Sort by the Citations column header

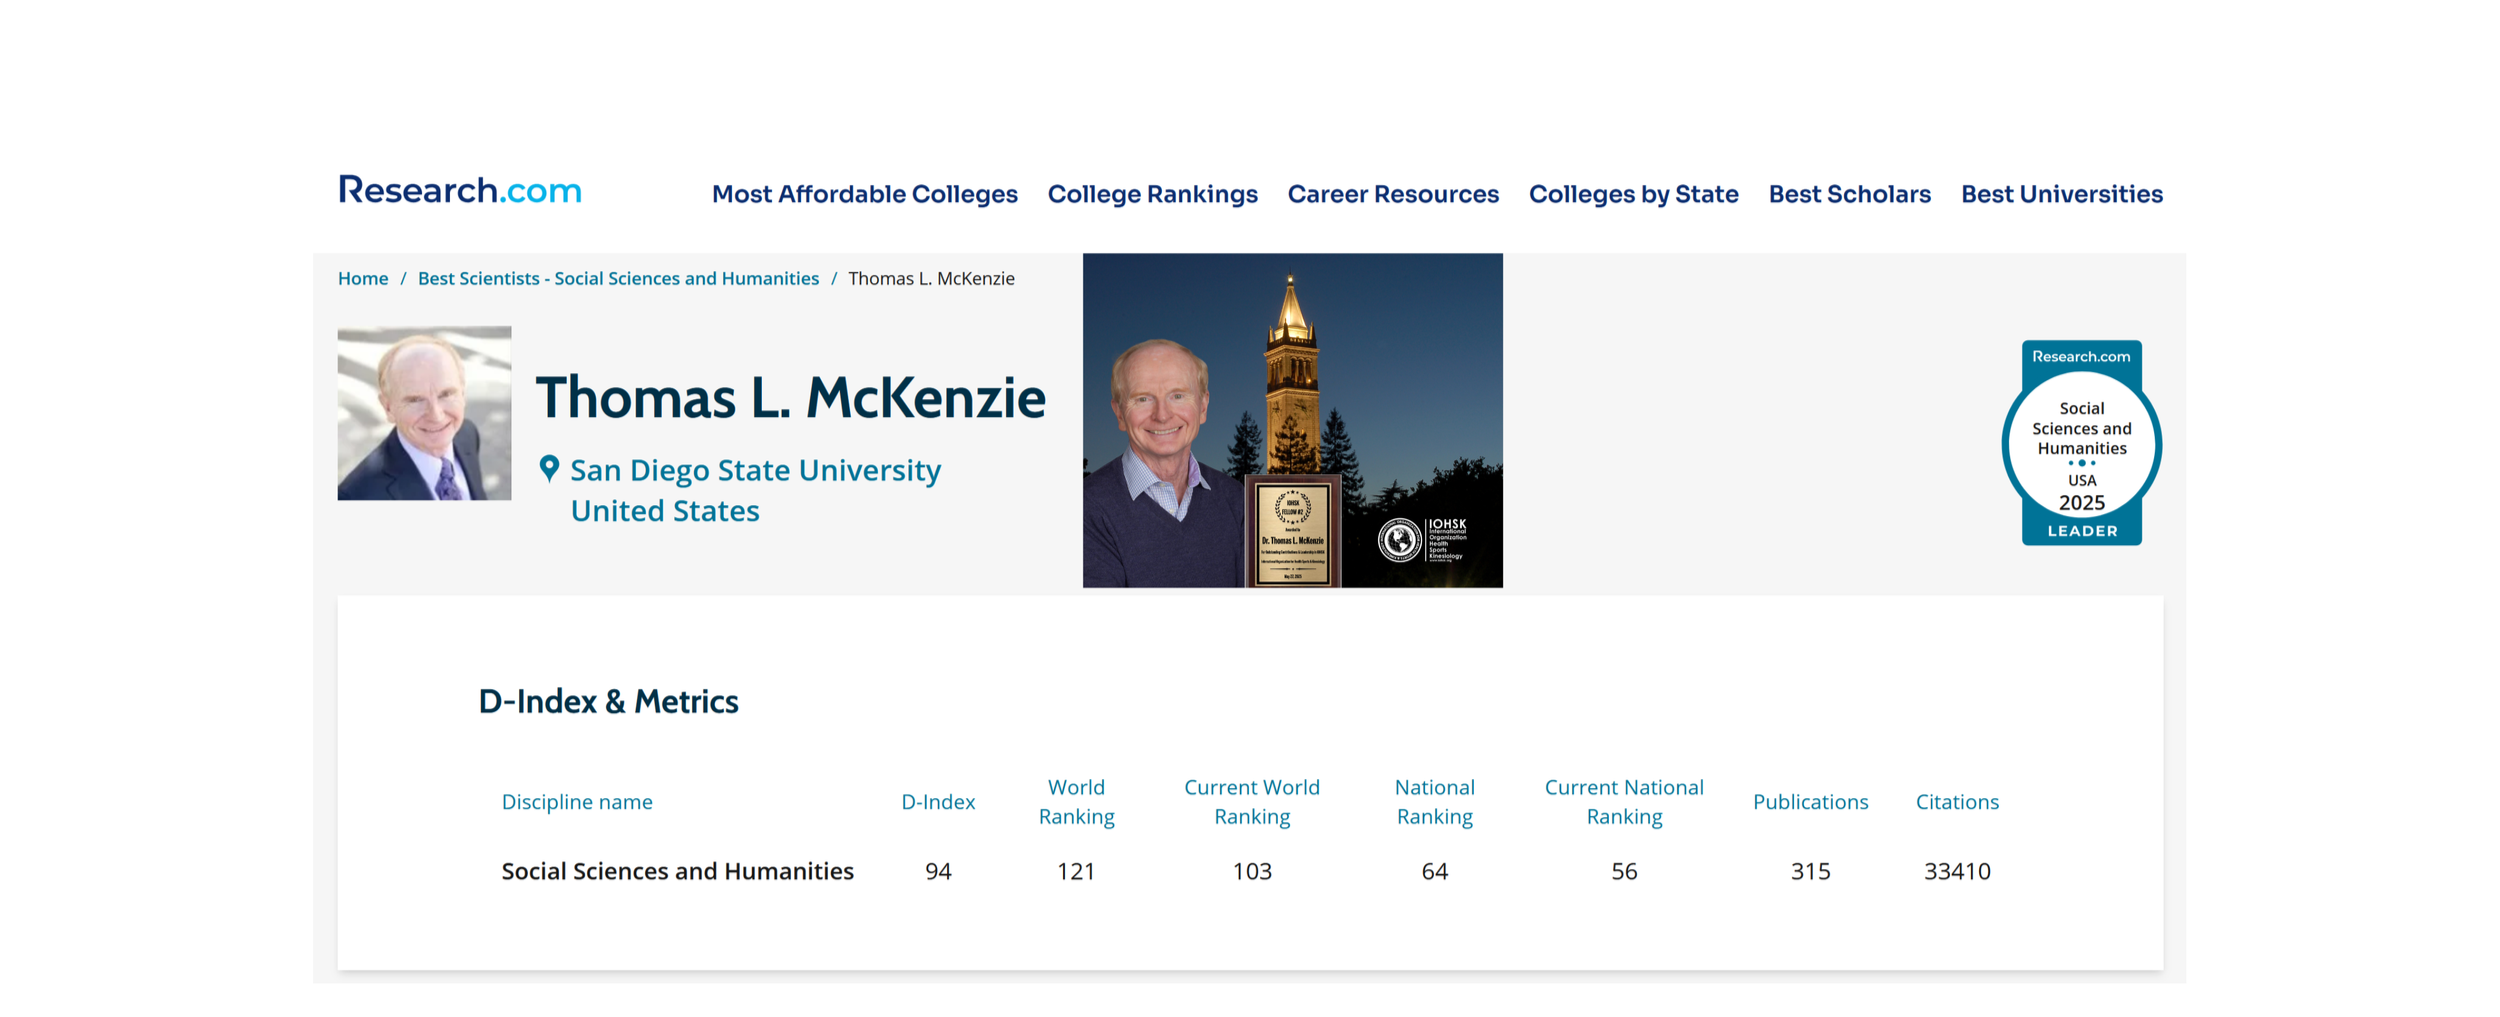tap(1957, 801)
